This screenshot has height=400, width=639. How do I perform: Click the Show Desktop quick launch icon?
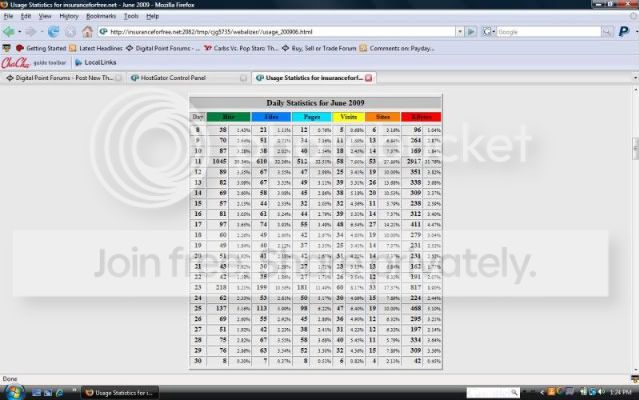[36, 393]
